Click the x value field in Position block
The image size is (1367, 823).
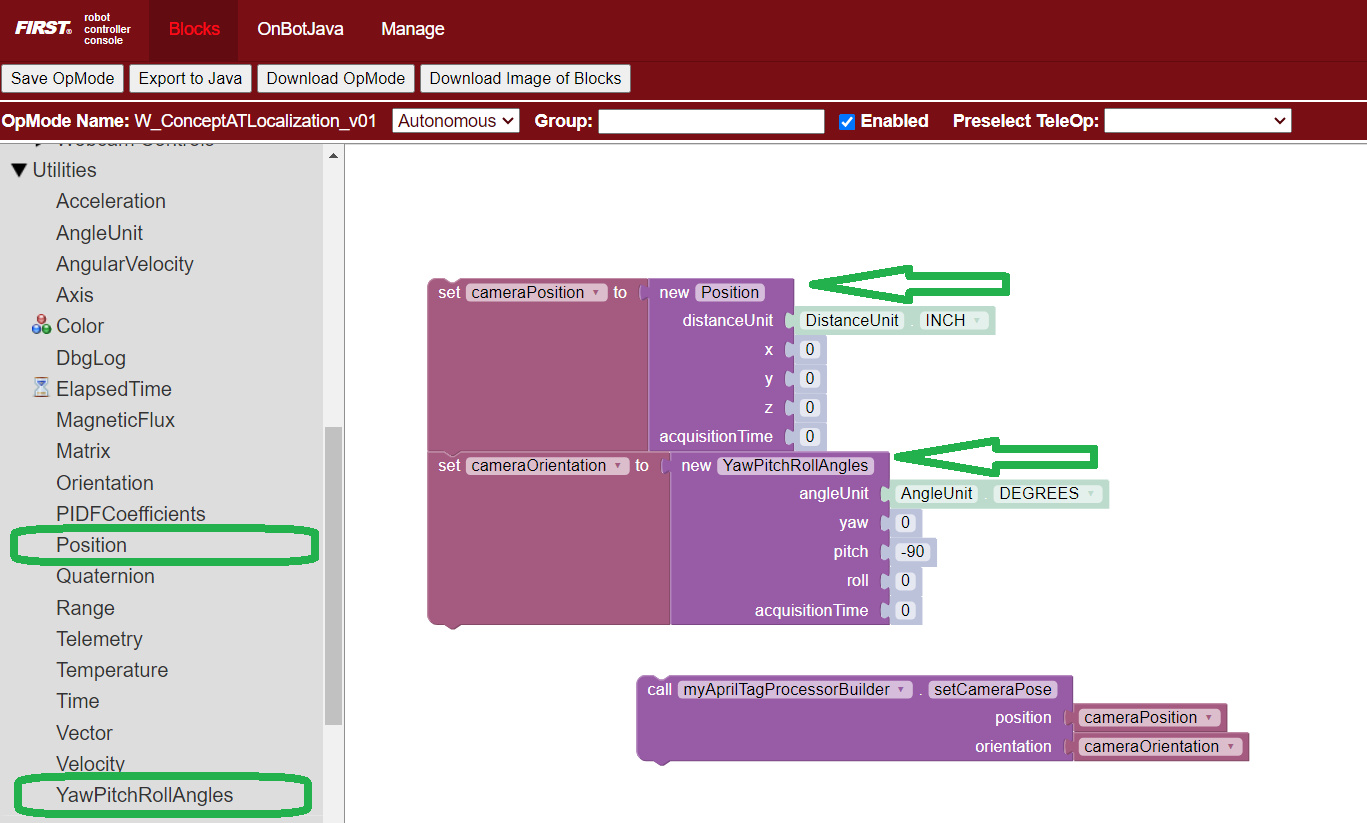[x=810, y=350]
